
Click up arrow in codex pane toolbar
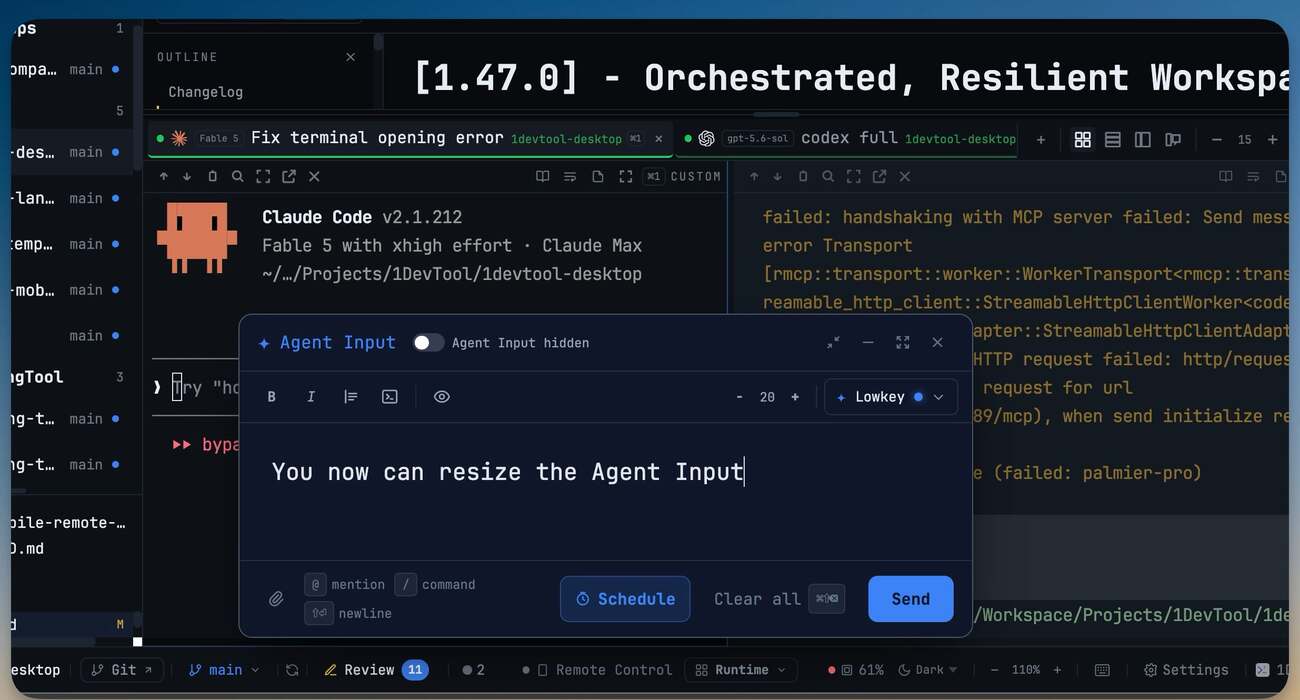[754, 176]
